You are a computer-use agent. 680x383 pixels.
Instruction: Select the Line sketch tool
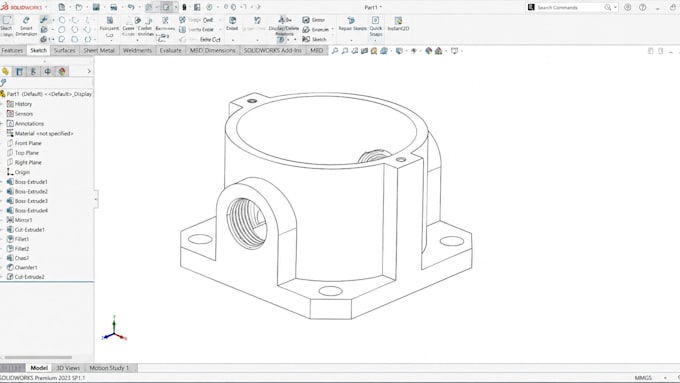(44, 20)
